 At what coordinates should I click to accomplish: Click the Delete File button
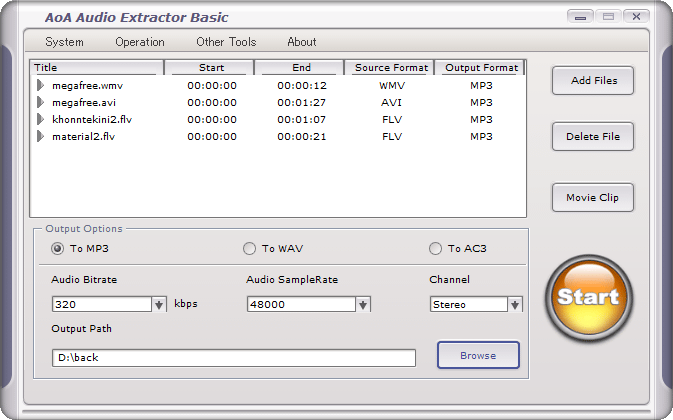593,136
